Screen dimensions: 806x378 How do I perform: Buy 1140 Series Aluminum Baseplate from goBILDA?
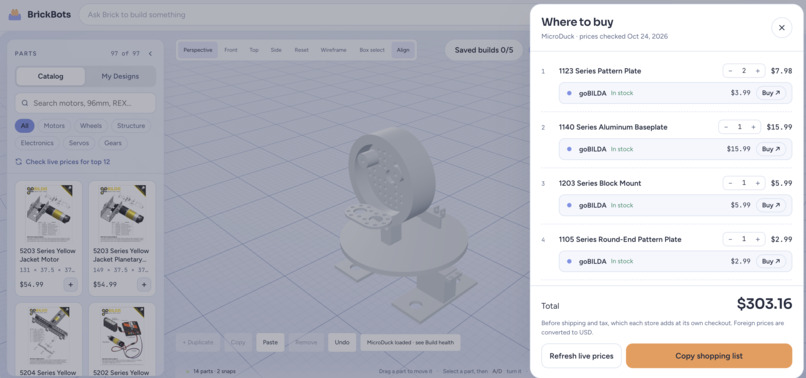tap(771, 149)
